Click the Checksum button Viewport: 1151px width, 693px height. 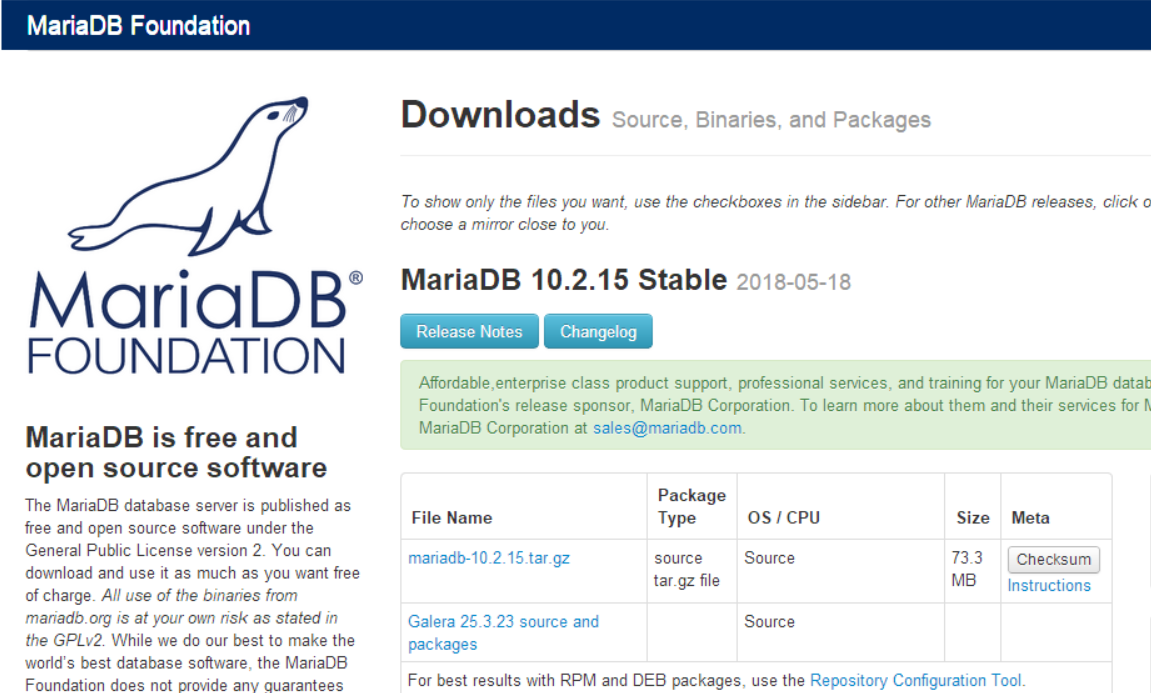click(x=1053, y=559)
